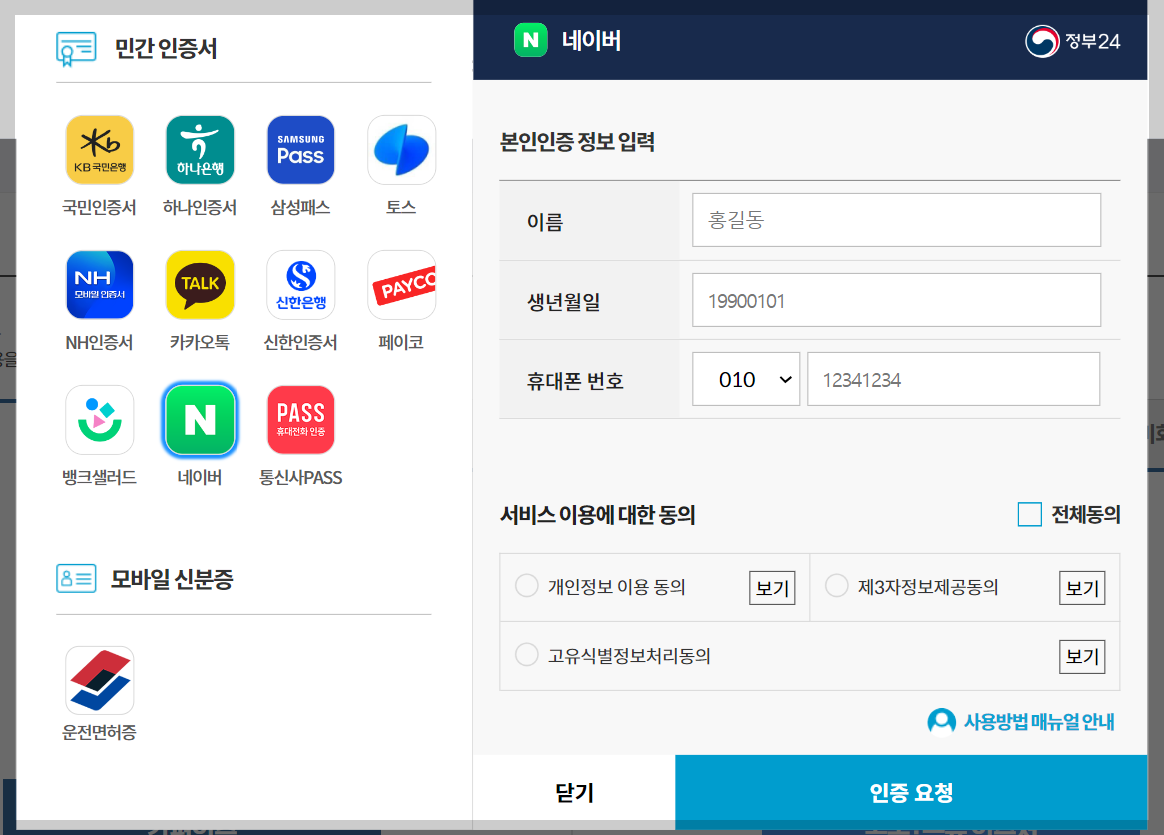The height and width of the screenshot is (835, 1164).
Task: Select the NH인증서 icon
Action: point(99,285)
